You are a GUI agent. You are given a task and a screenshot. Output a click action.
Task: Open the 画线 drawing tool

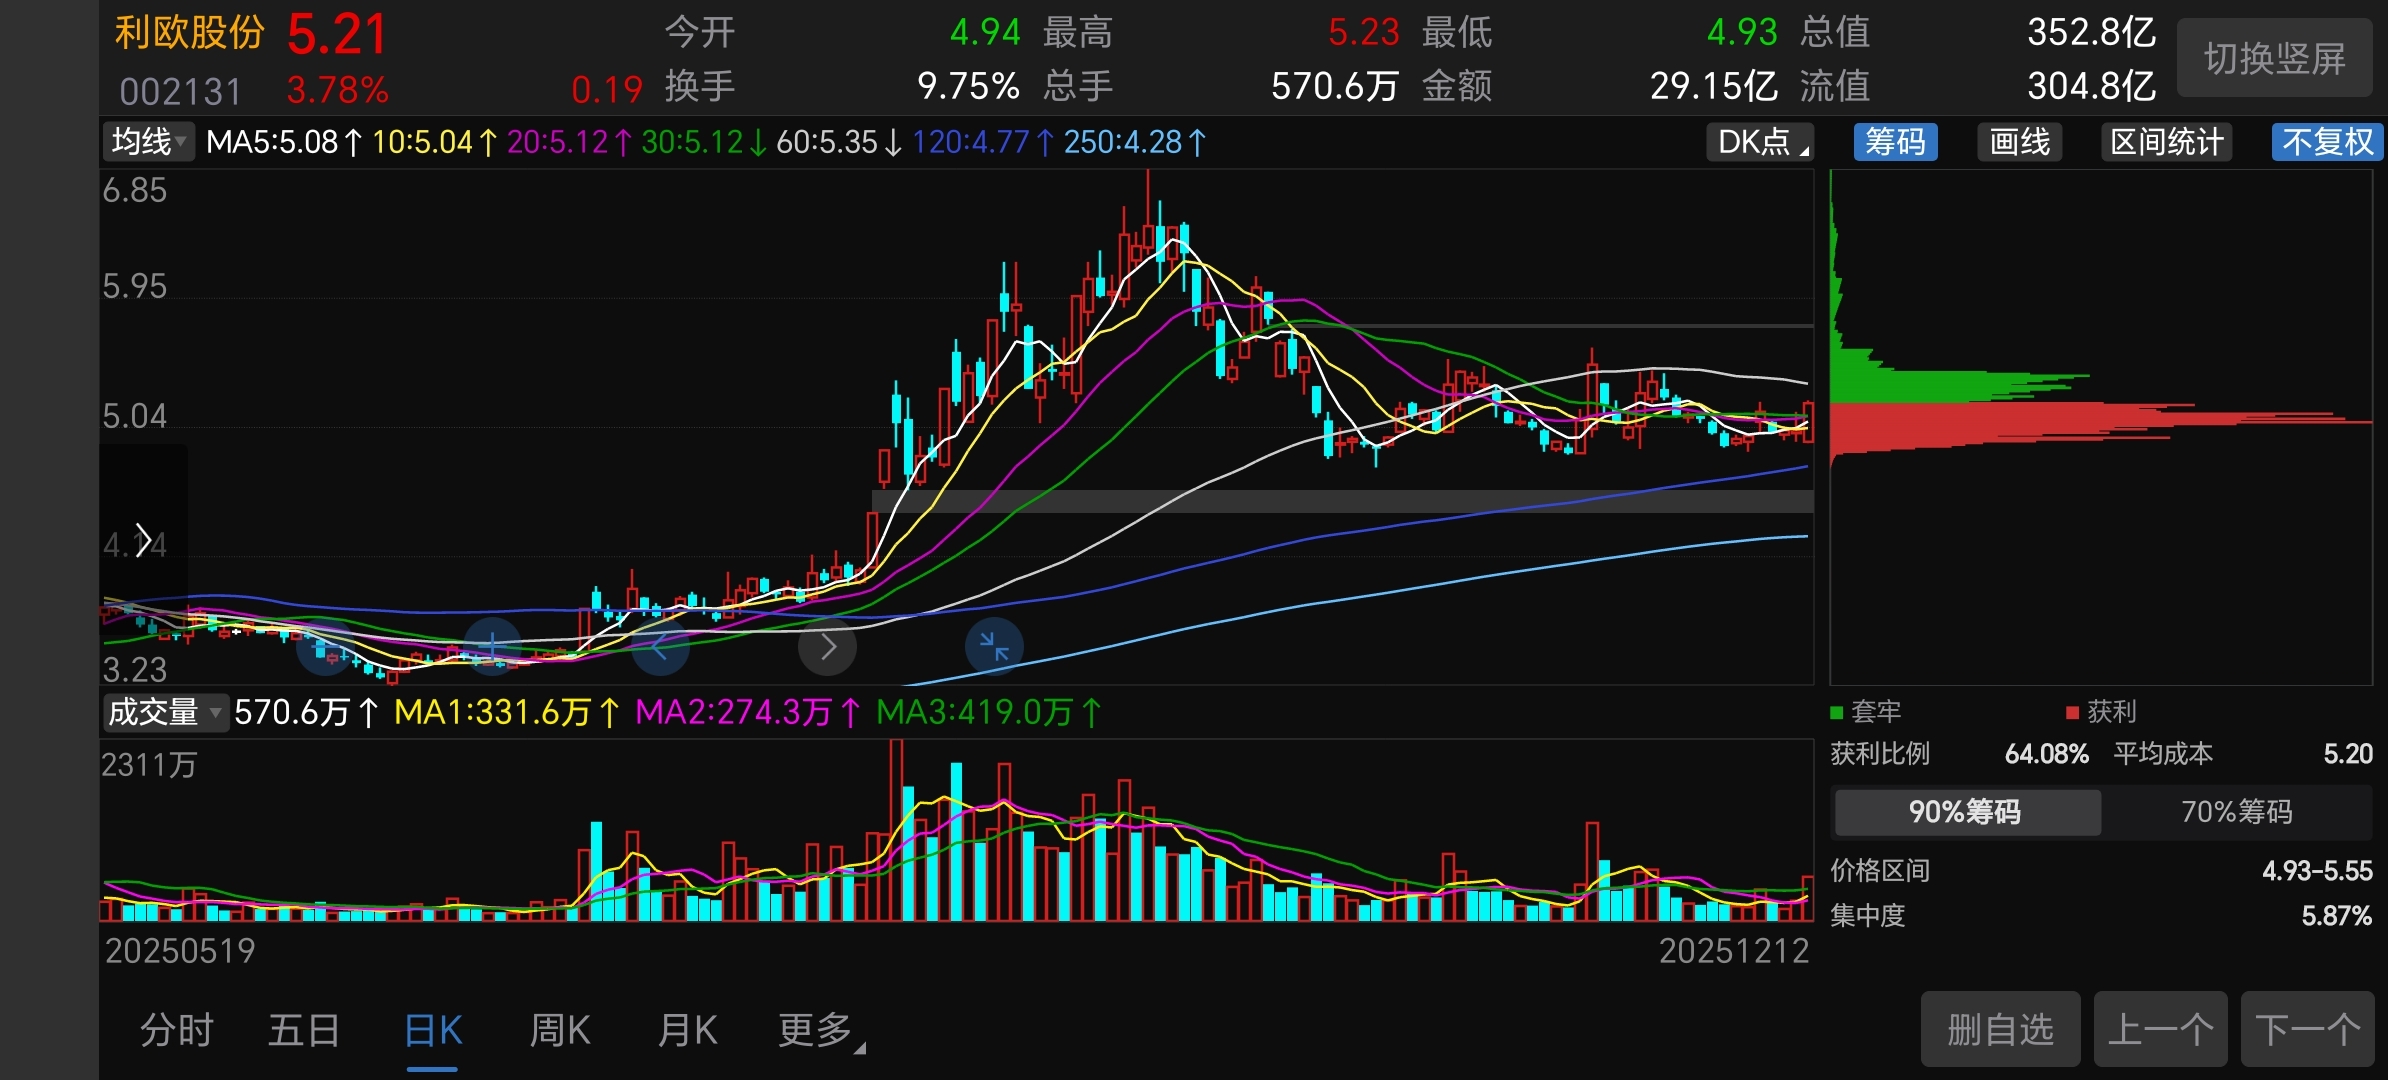click(x=2019, y=142)
